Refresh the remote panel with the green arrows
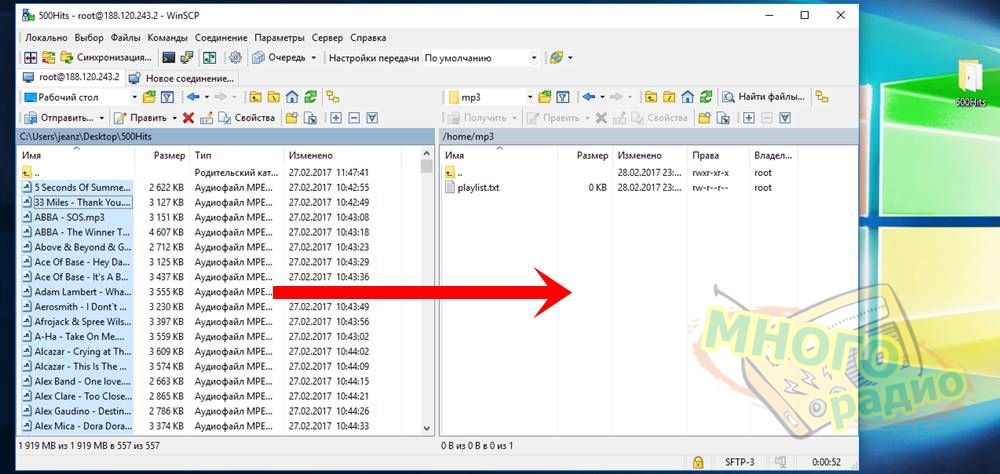1000x474 pixels. [x=706, y=98]
